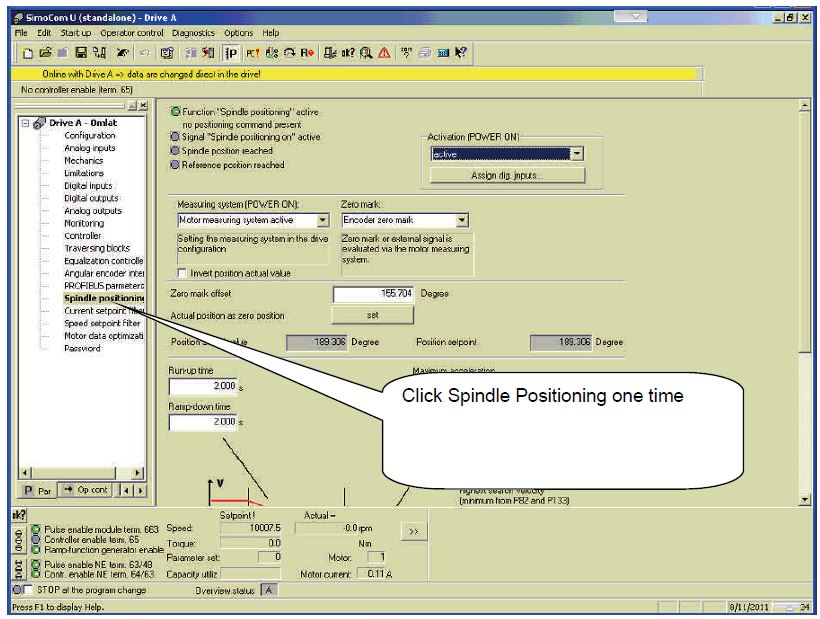Click the Zero mark offset input field

[x=373, y=295]
